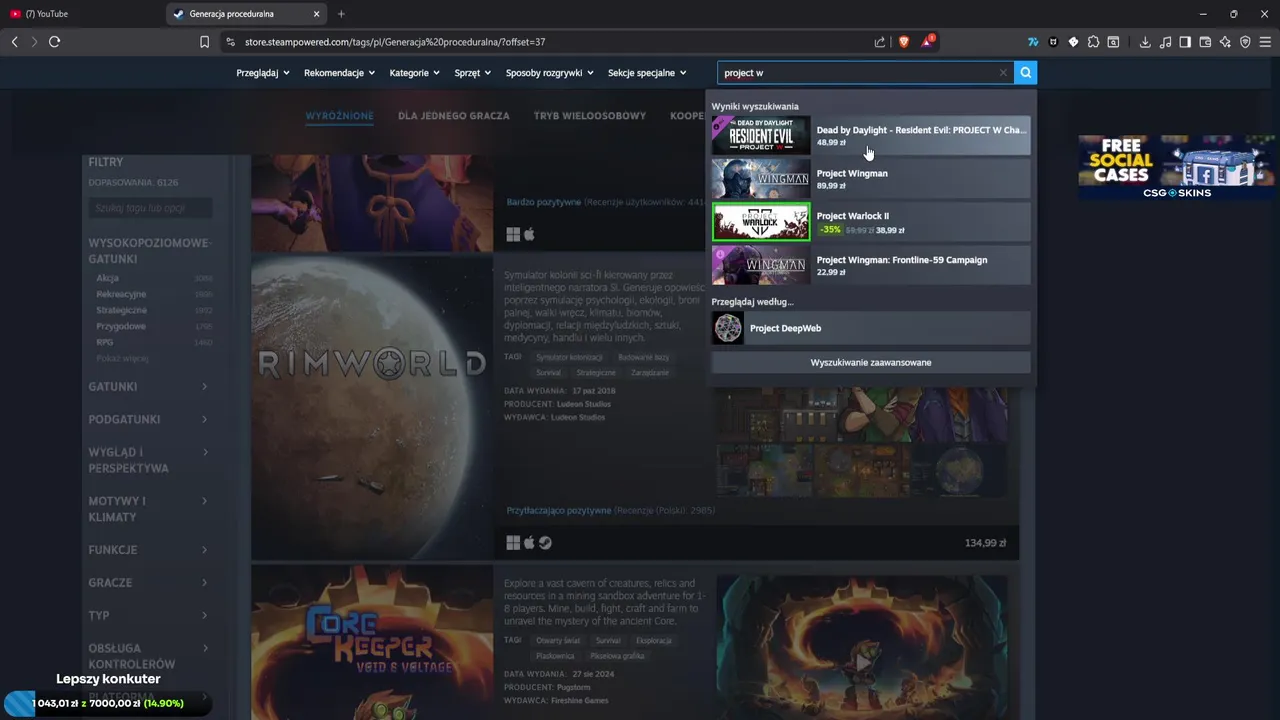The height and width of the screenshot is (720, 1280).
Task: Open a new browser tab with plus
Action: coord(341,14)
